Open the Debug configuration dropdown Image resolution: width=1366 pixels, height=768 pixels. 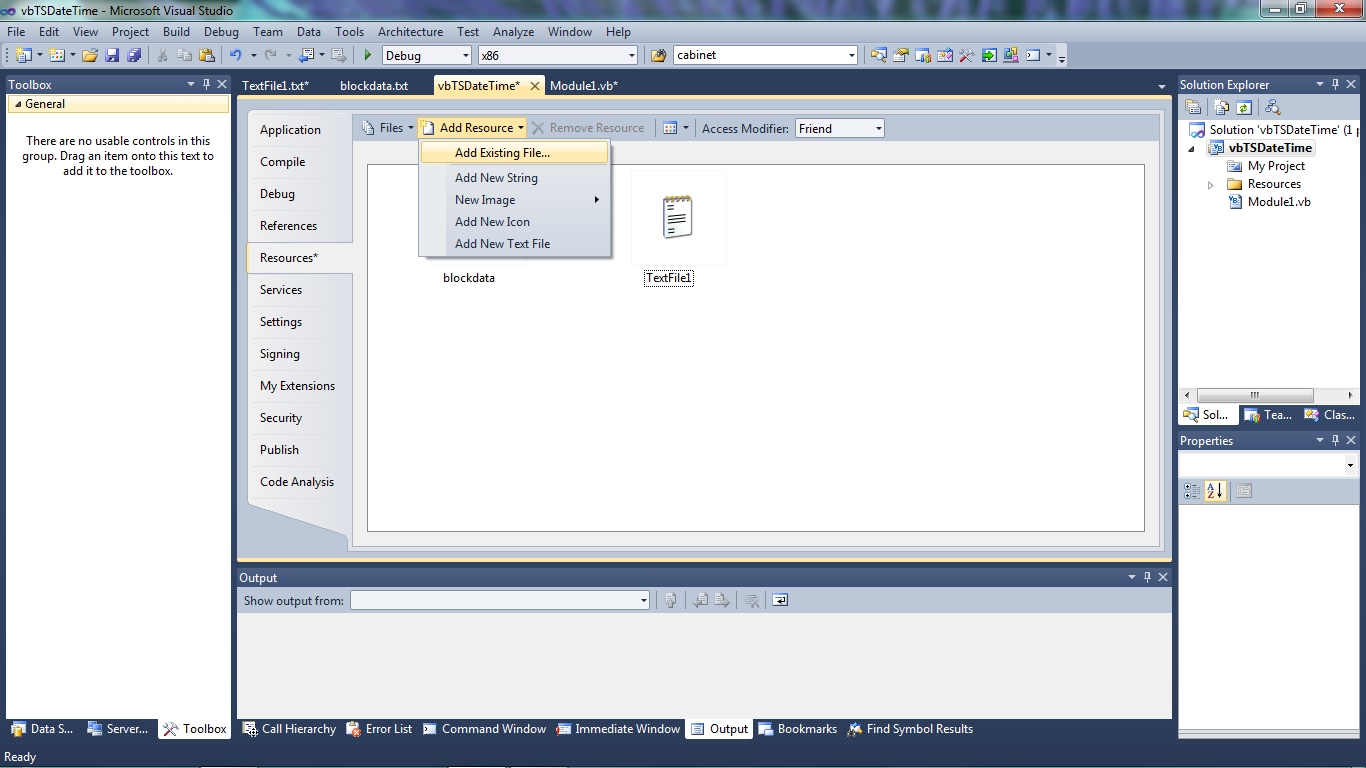pos(463,56)
